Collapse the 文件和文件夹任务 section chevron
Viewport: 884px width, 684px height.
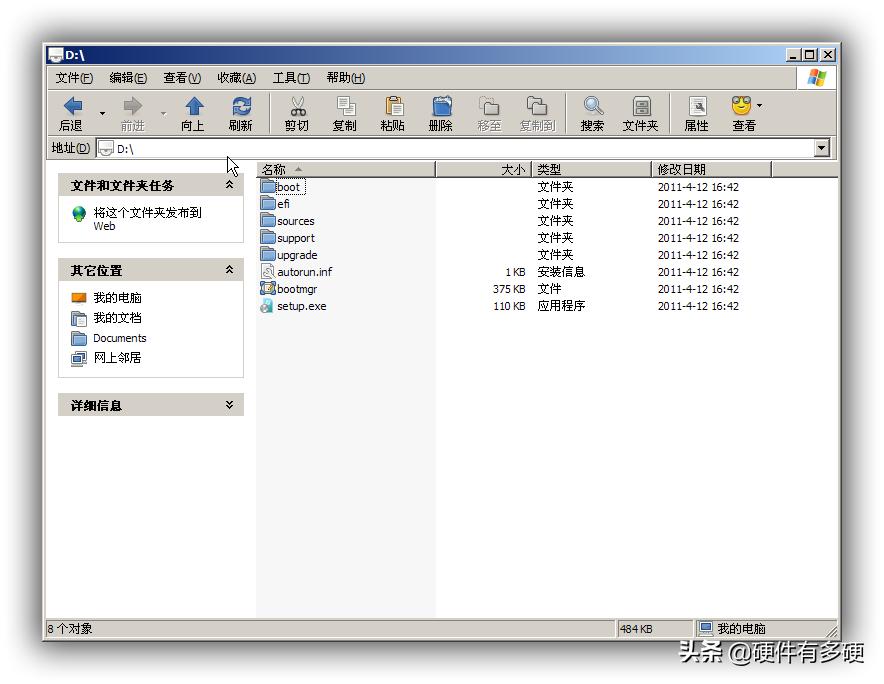(x=228, y=184)
